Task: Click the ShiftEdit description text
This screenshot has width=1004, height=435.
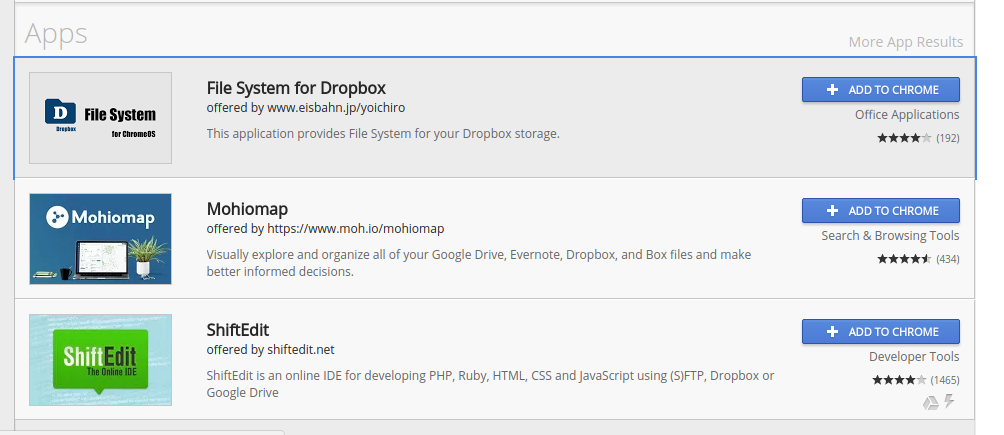Action: [490, 384]
